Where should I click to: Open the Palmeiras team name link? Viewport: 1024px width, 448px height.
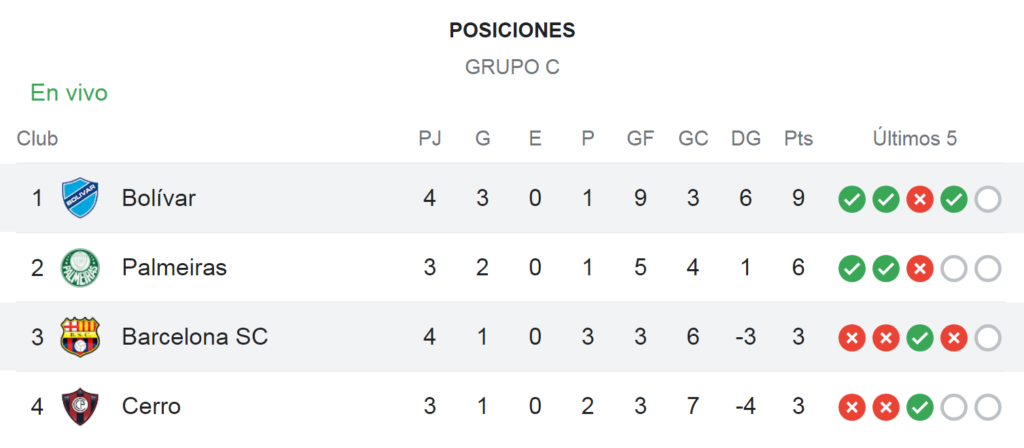[x=174, y=268]
